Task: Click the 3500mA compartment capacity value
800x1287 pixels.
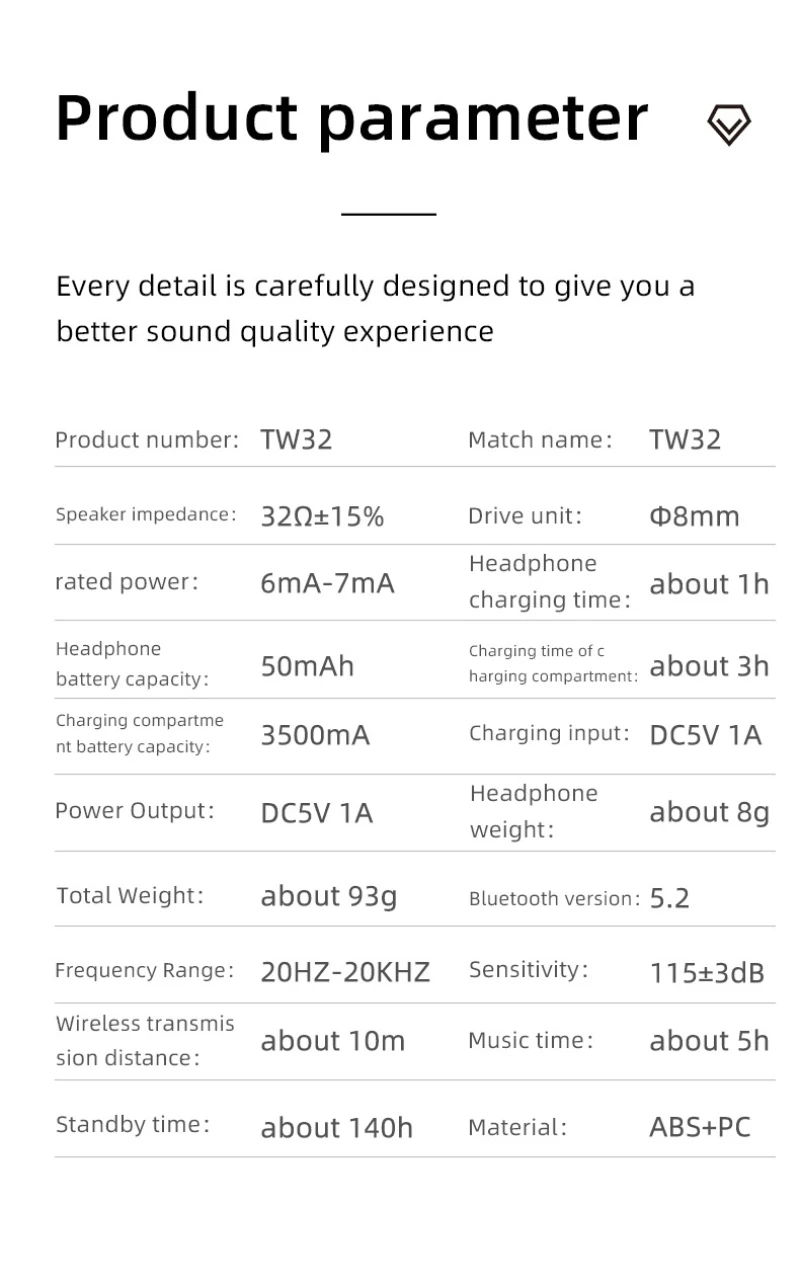Action: [315, 735]
